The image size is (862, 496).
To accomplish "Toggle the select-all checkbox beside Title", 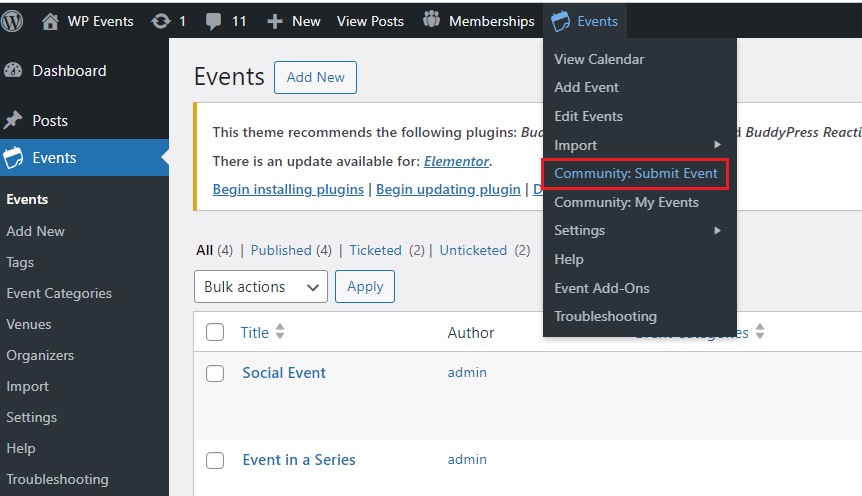I will coord(215,332).
